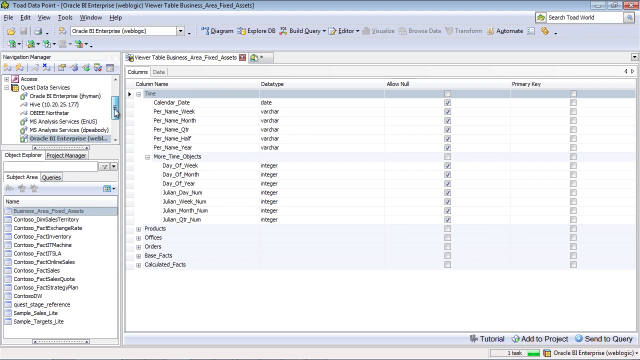The image size is (640, 360).
Task: Toggle Primary Key for Calendar_Date
Action: click(x=573, y=103)
